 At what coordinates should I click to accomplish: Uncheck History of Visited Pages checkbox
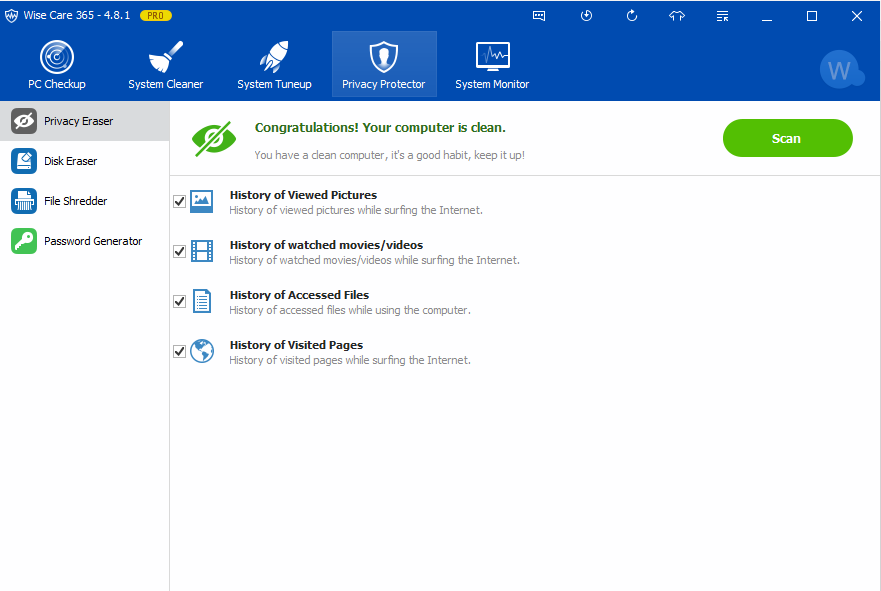[x=179, y=351]
